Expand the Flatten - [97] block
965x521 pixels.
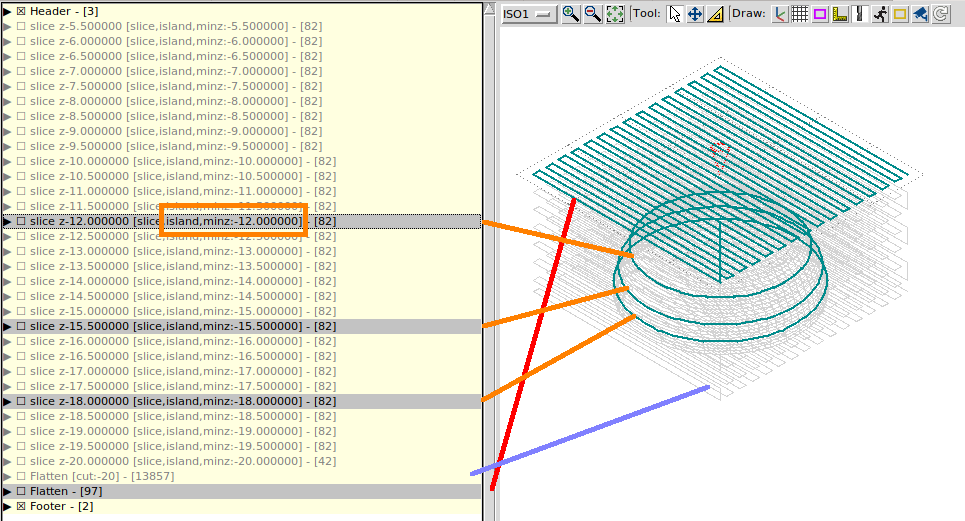pos(7,491)
